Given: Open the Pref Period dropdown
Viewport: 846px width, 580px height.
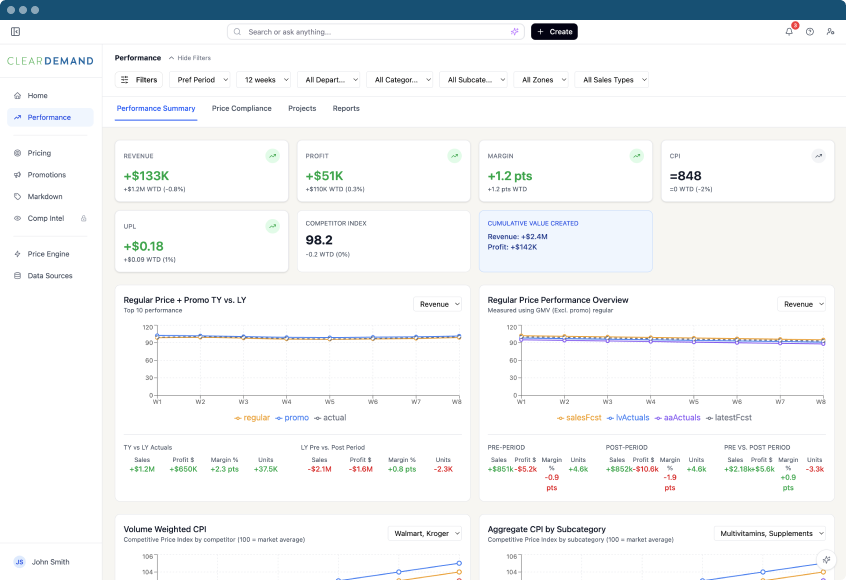Looking at the screenshot, I should pyautogui.click(x=201, y=80).
